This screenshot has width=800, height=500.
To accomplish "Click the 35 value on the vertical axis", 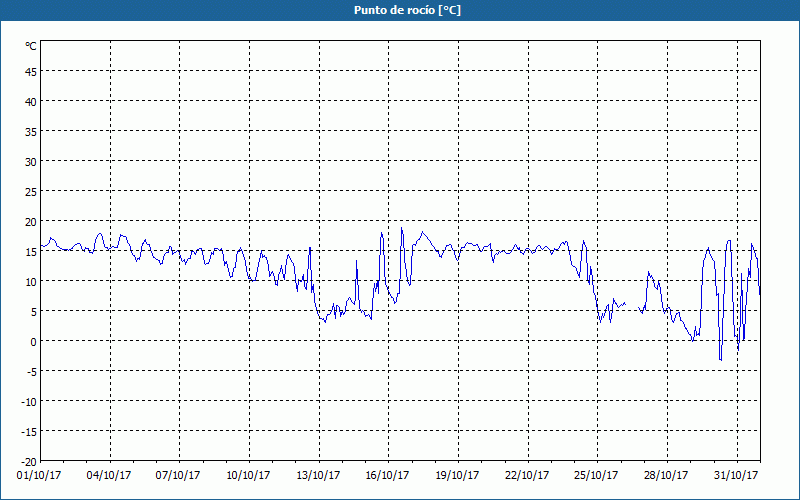I will click(31, 132).
